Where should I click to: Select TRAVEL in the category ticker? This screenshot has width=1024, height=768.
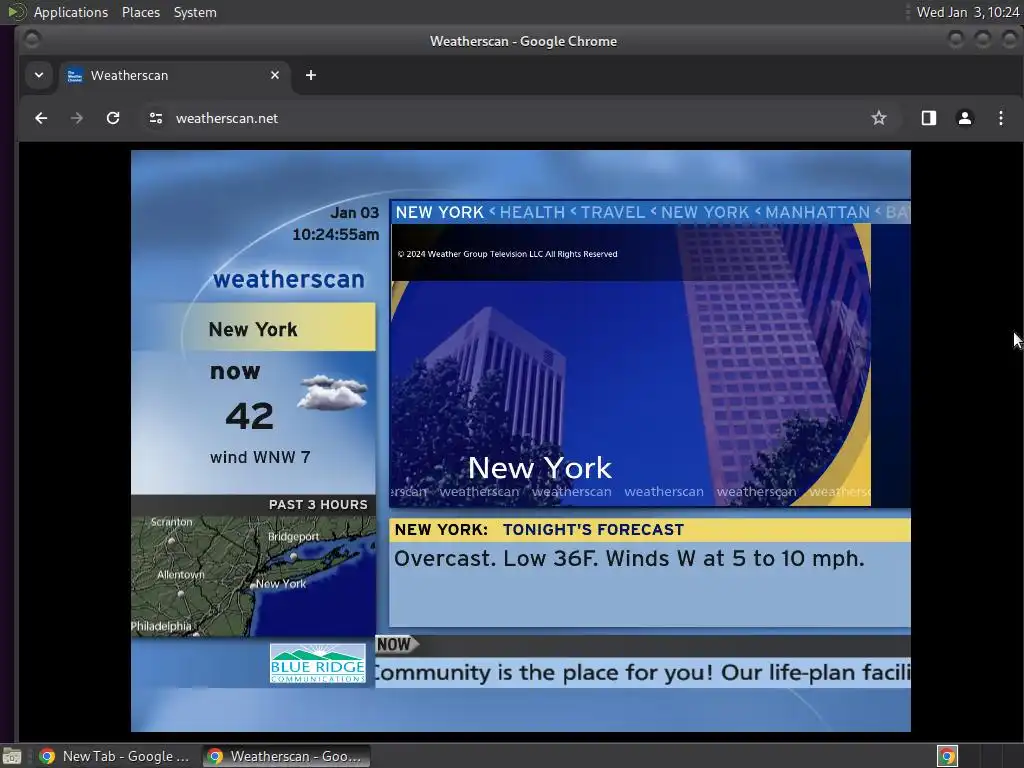pos(613,212)
